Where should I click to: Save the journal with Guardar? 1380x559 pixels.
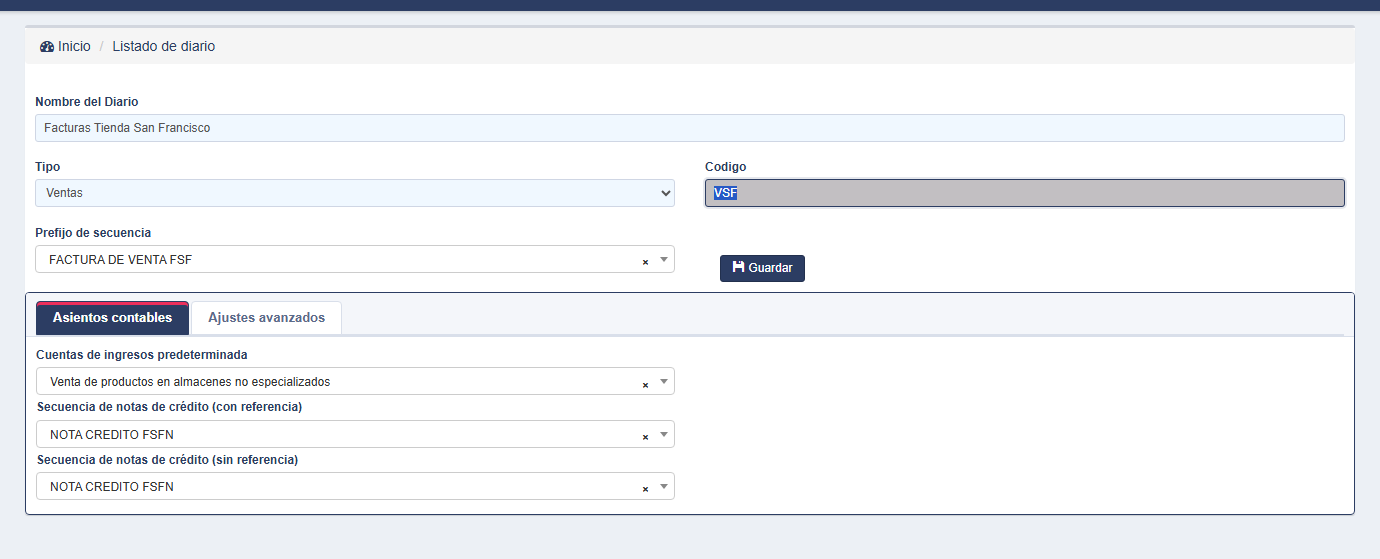(x=762, y=268)
